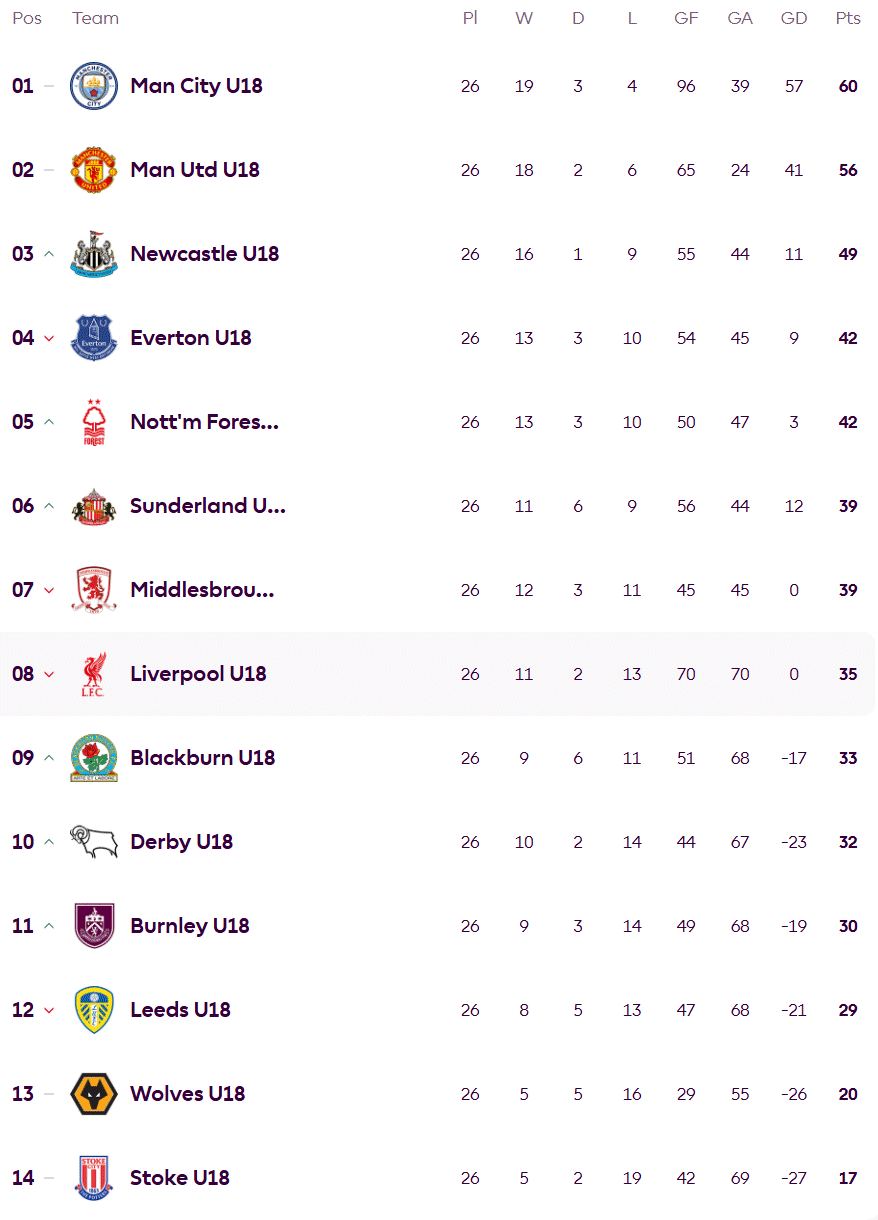This screenshot has width=878, height=1220.
Task: Expand Newcastle U18 row via up arrow
Action: 48,254
